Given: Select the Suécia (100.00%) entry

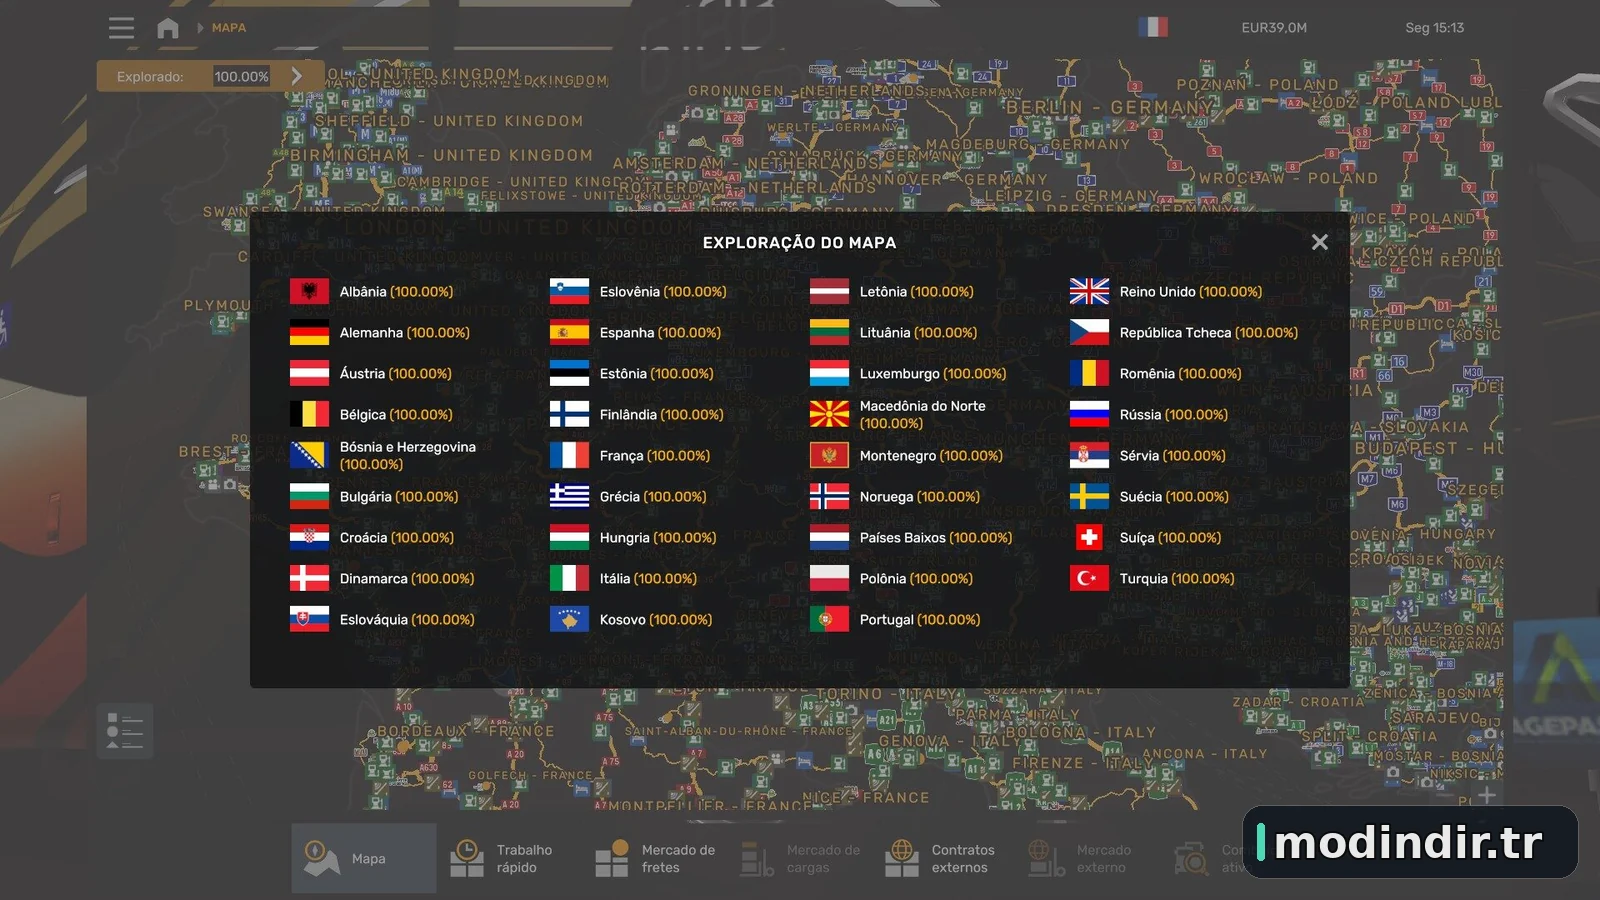Looking at the screenshot, I should coord(1149,496).
